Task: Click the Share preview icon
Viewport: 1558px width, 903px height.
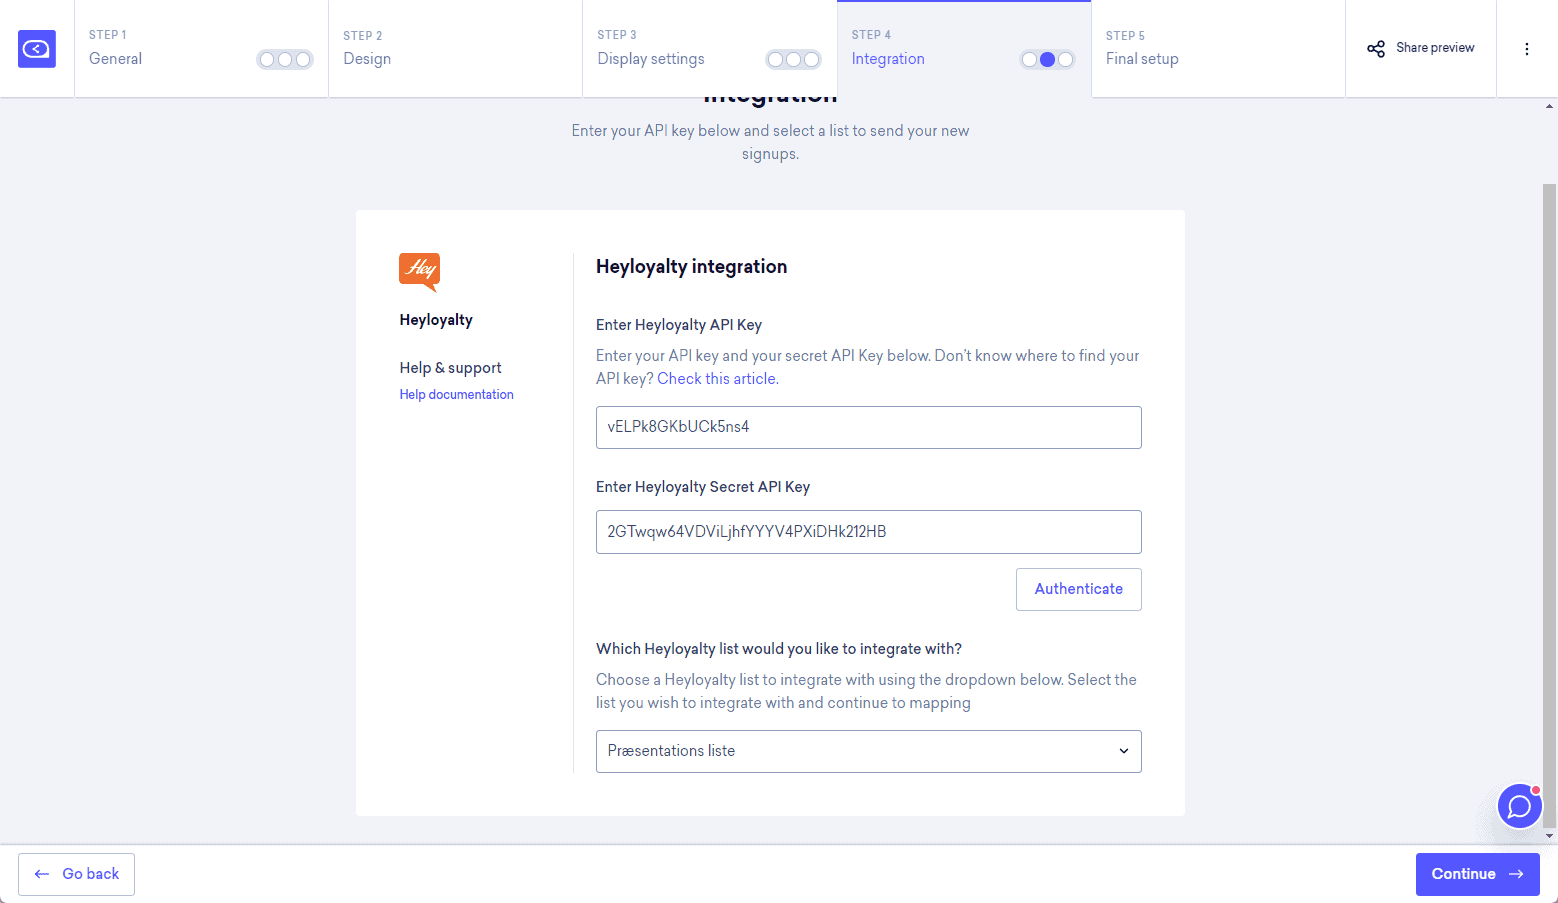Action: click(1376, 49)
